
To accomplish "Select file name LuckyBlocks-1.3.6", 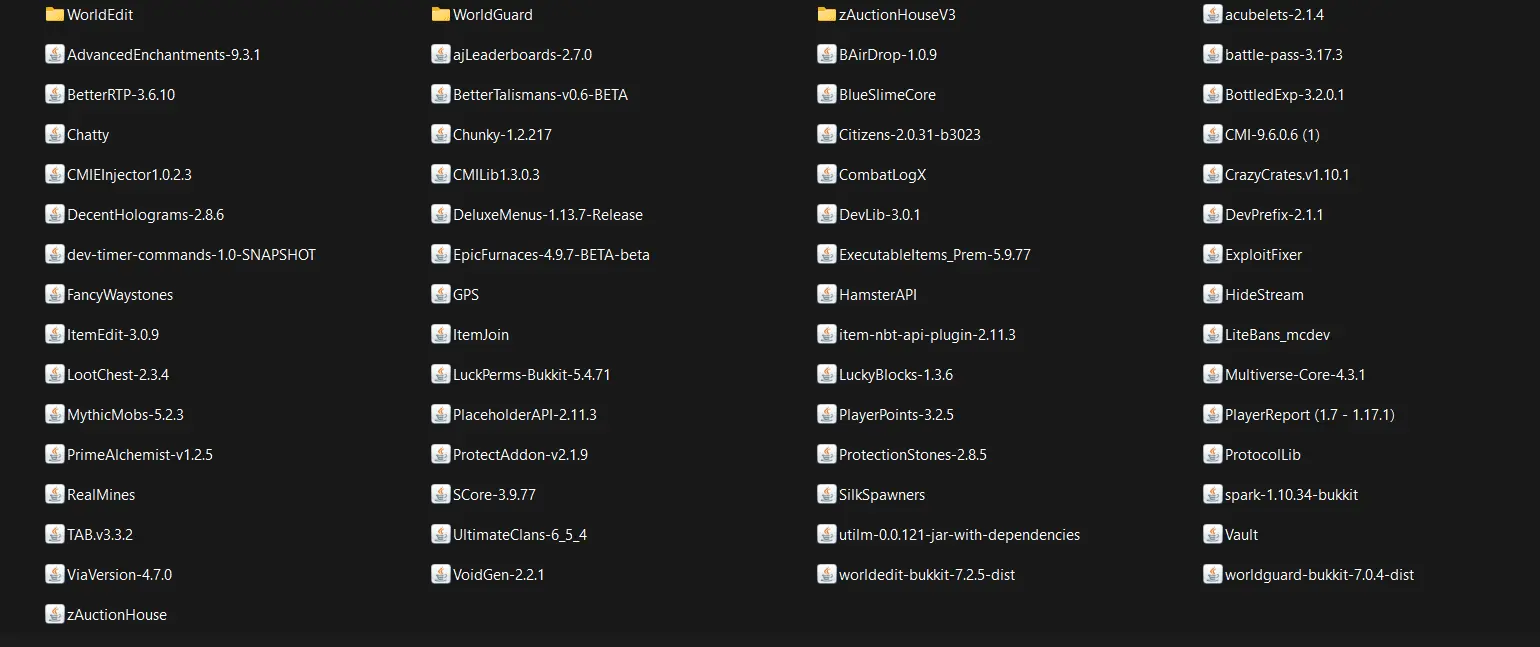I will [896, 375].
